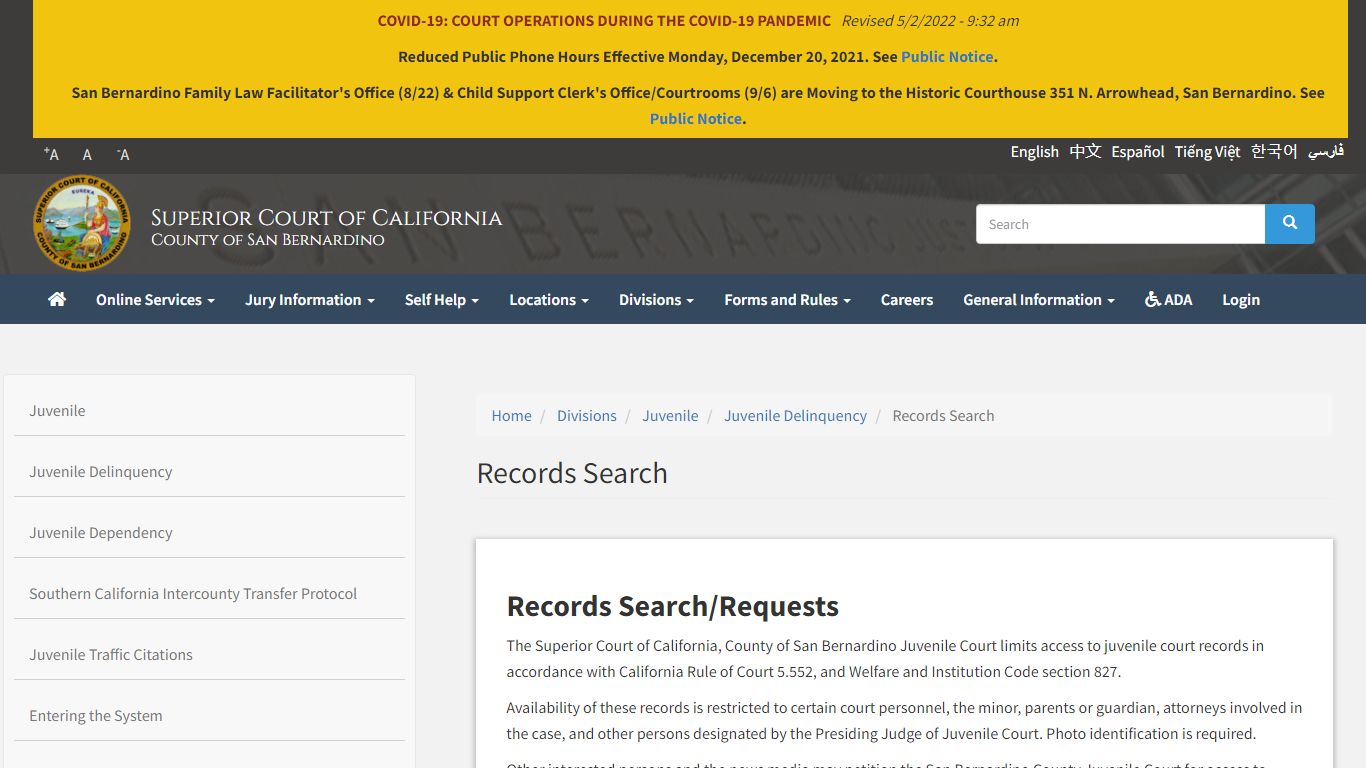Go to Juvenile Delinquency in breadcrumb

(796, 416)
